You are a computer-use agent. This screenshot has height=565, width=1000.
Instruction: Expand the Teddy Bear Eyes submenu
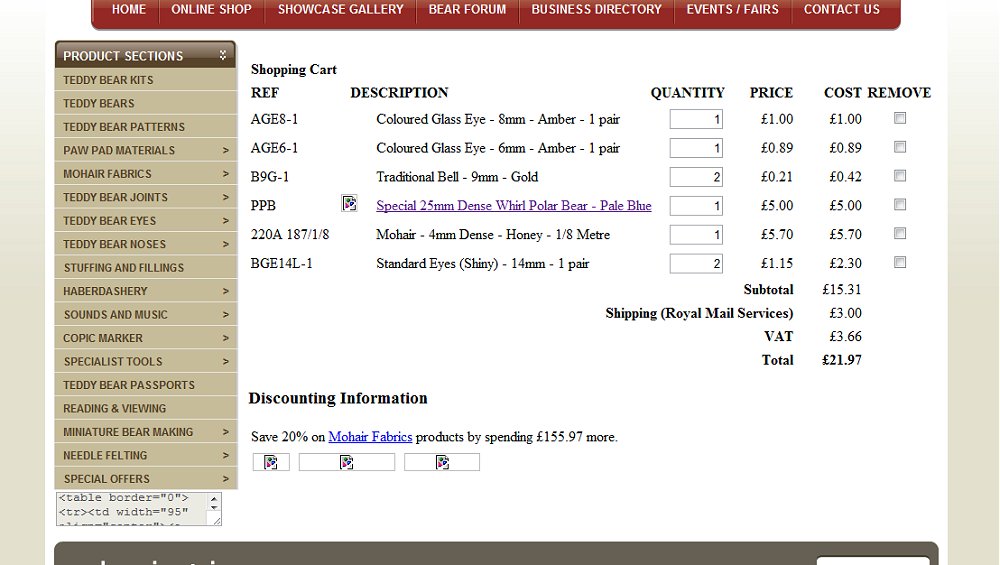[225, 221]
